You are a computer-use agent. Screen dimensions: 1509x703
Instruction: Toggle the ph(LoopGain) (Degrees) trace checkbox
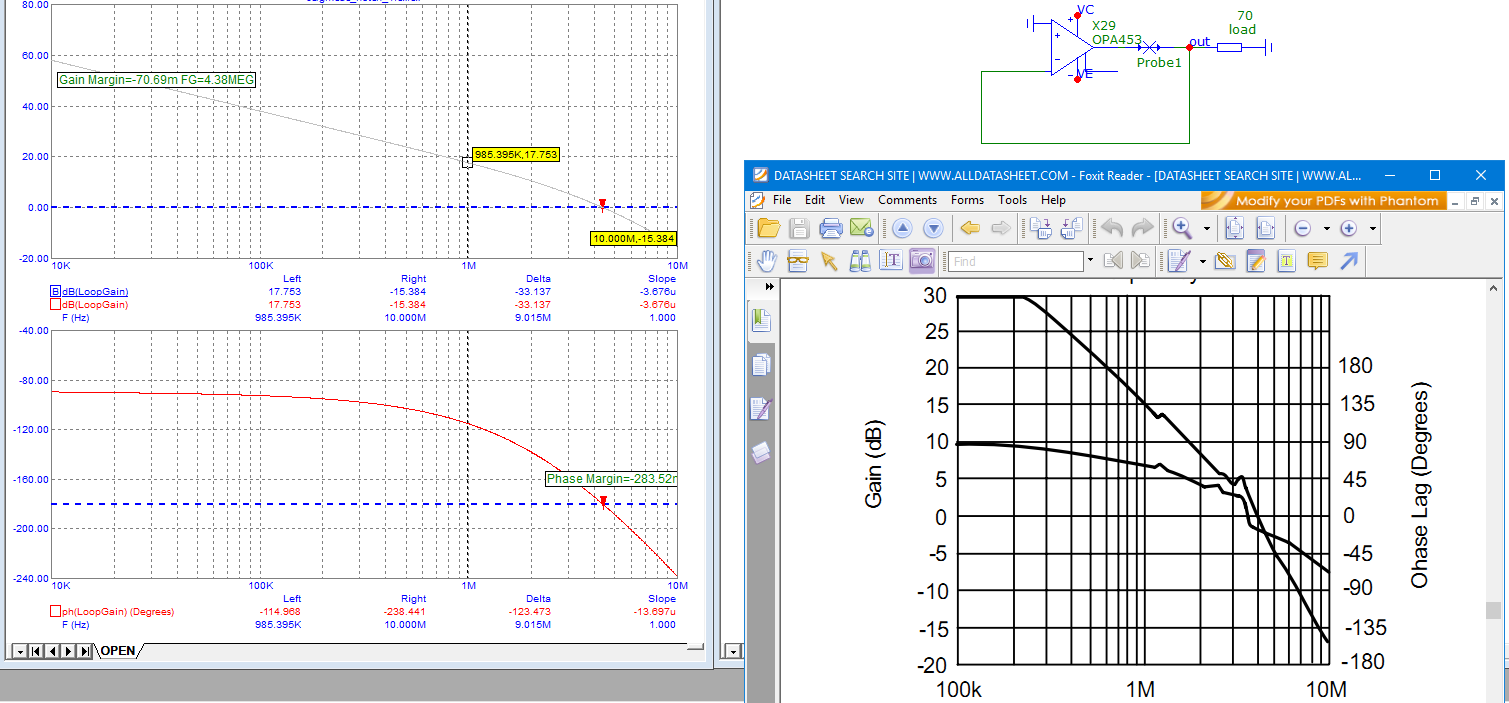[56, 611]
